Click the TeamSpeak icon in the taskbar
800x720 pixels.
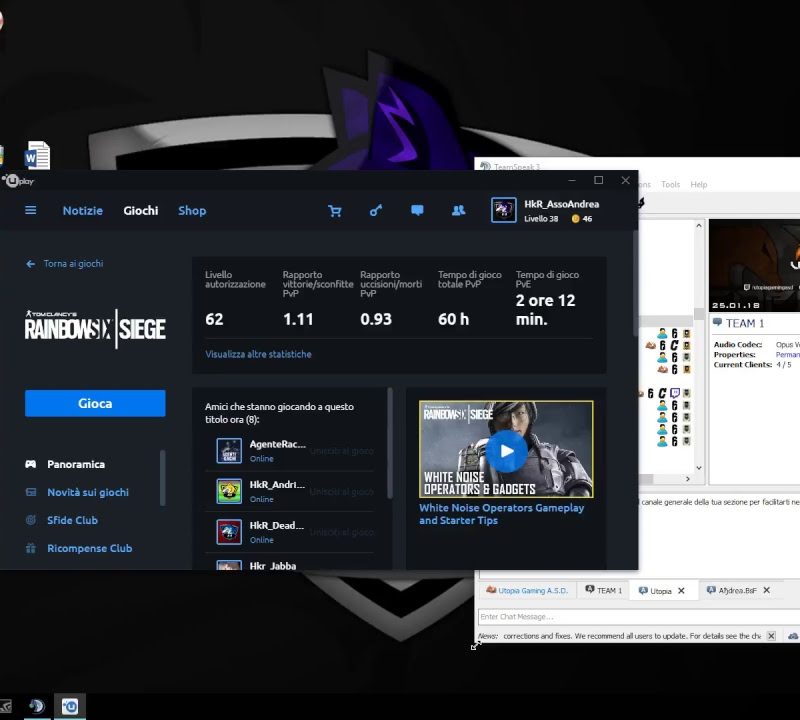37,706
